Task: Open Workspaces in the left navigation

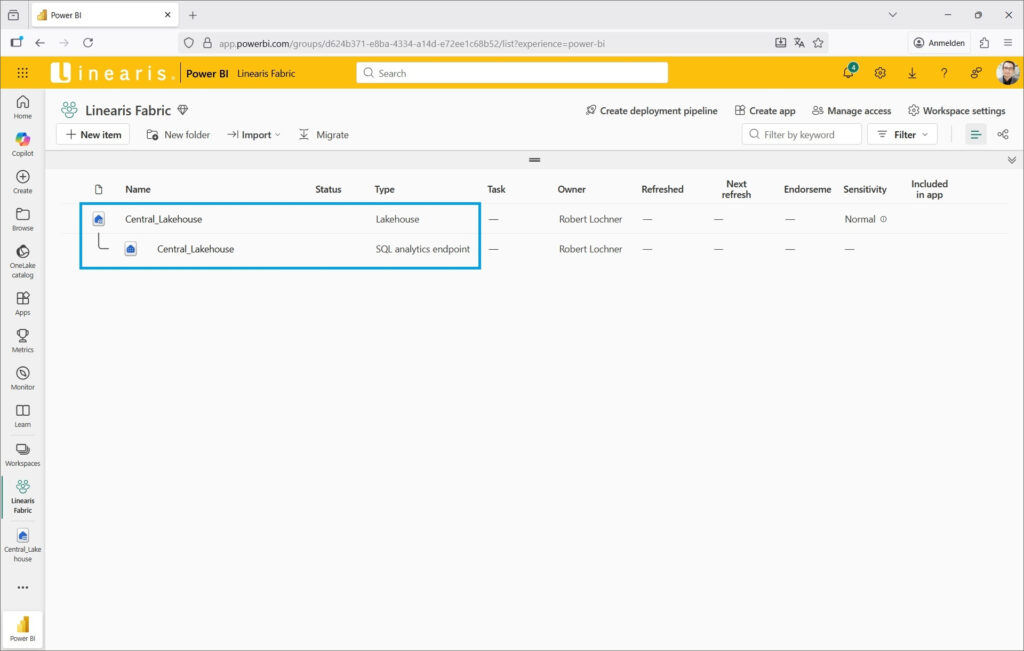Action: [x=22, y=454]
